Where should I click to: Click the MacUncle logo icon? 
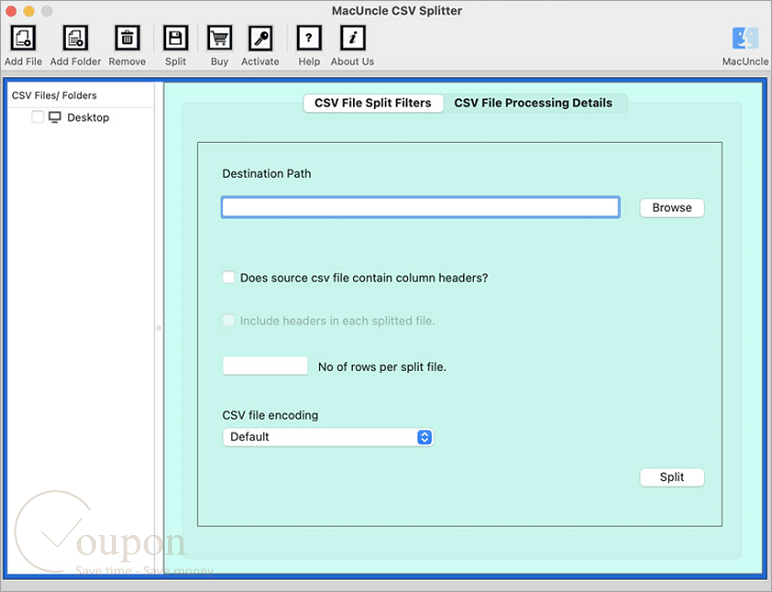tap(745, 38)
